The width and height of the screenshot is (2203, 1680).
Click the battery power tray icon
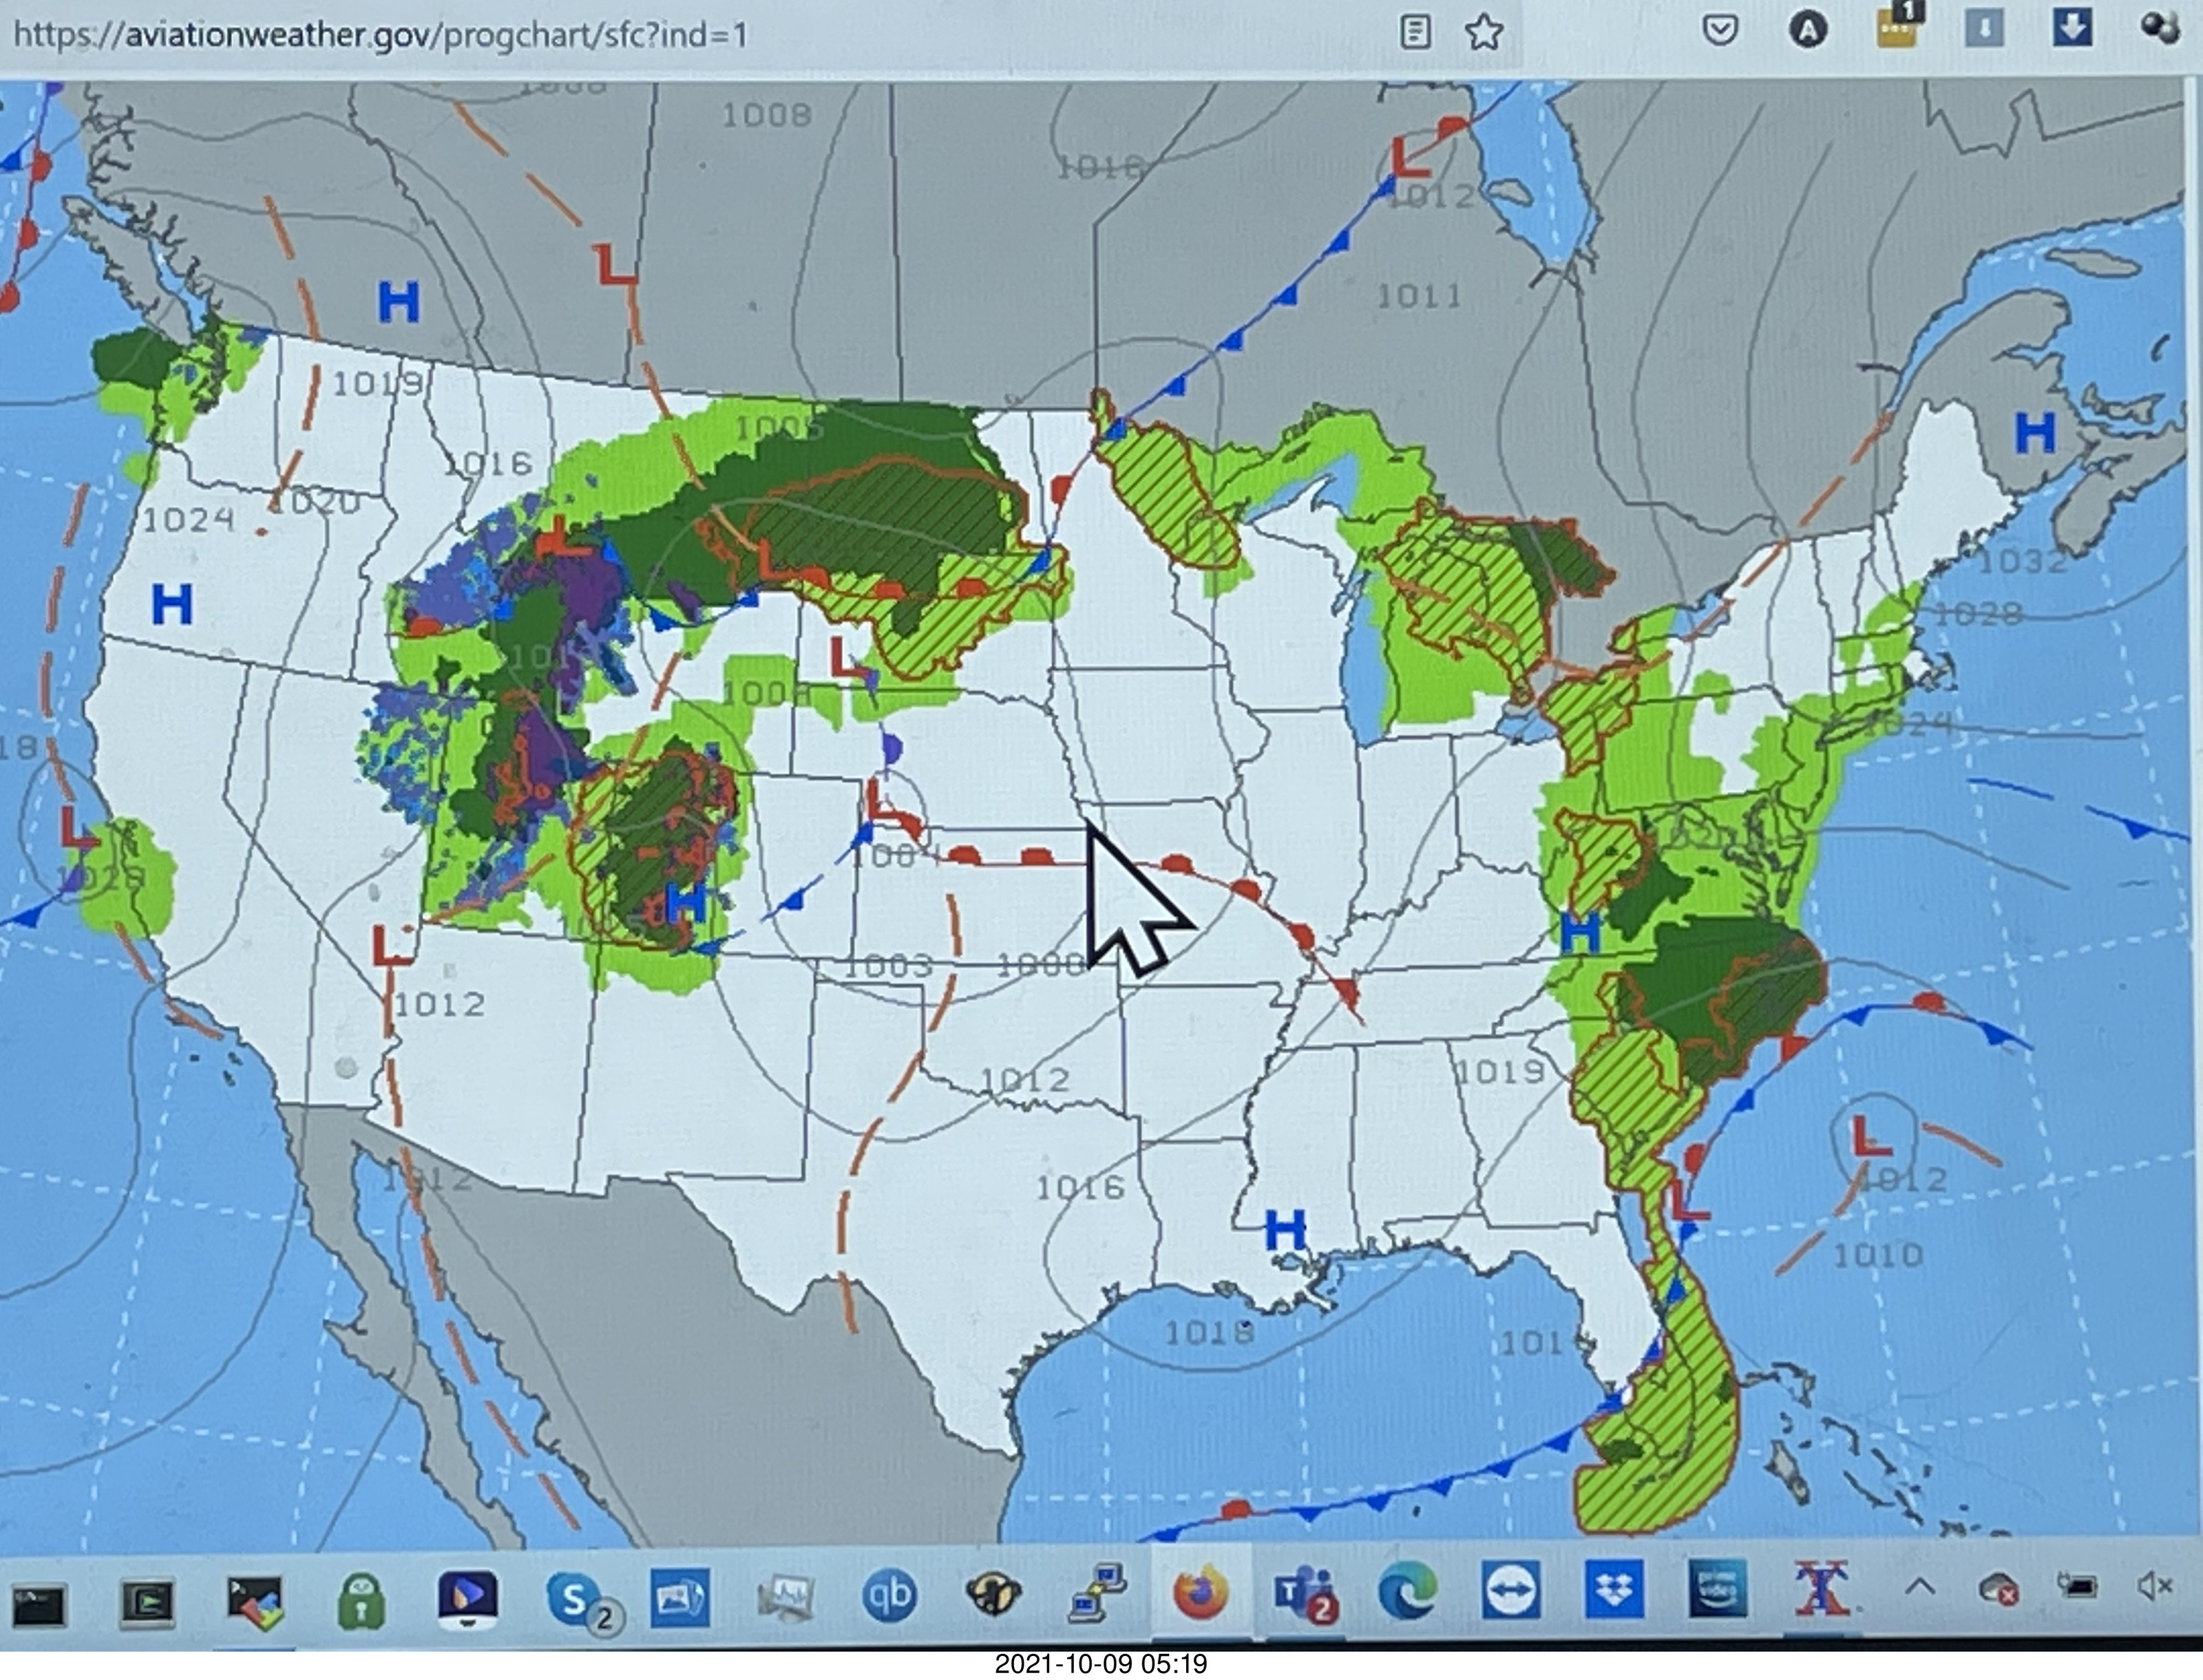click(2077, 1586)
